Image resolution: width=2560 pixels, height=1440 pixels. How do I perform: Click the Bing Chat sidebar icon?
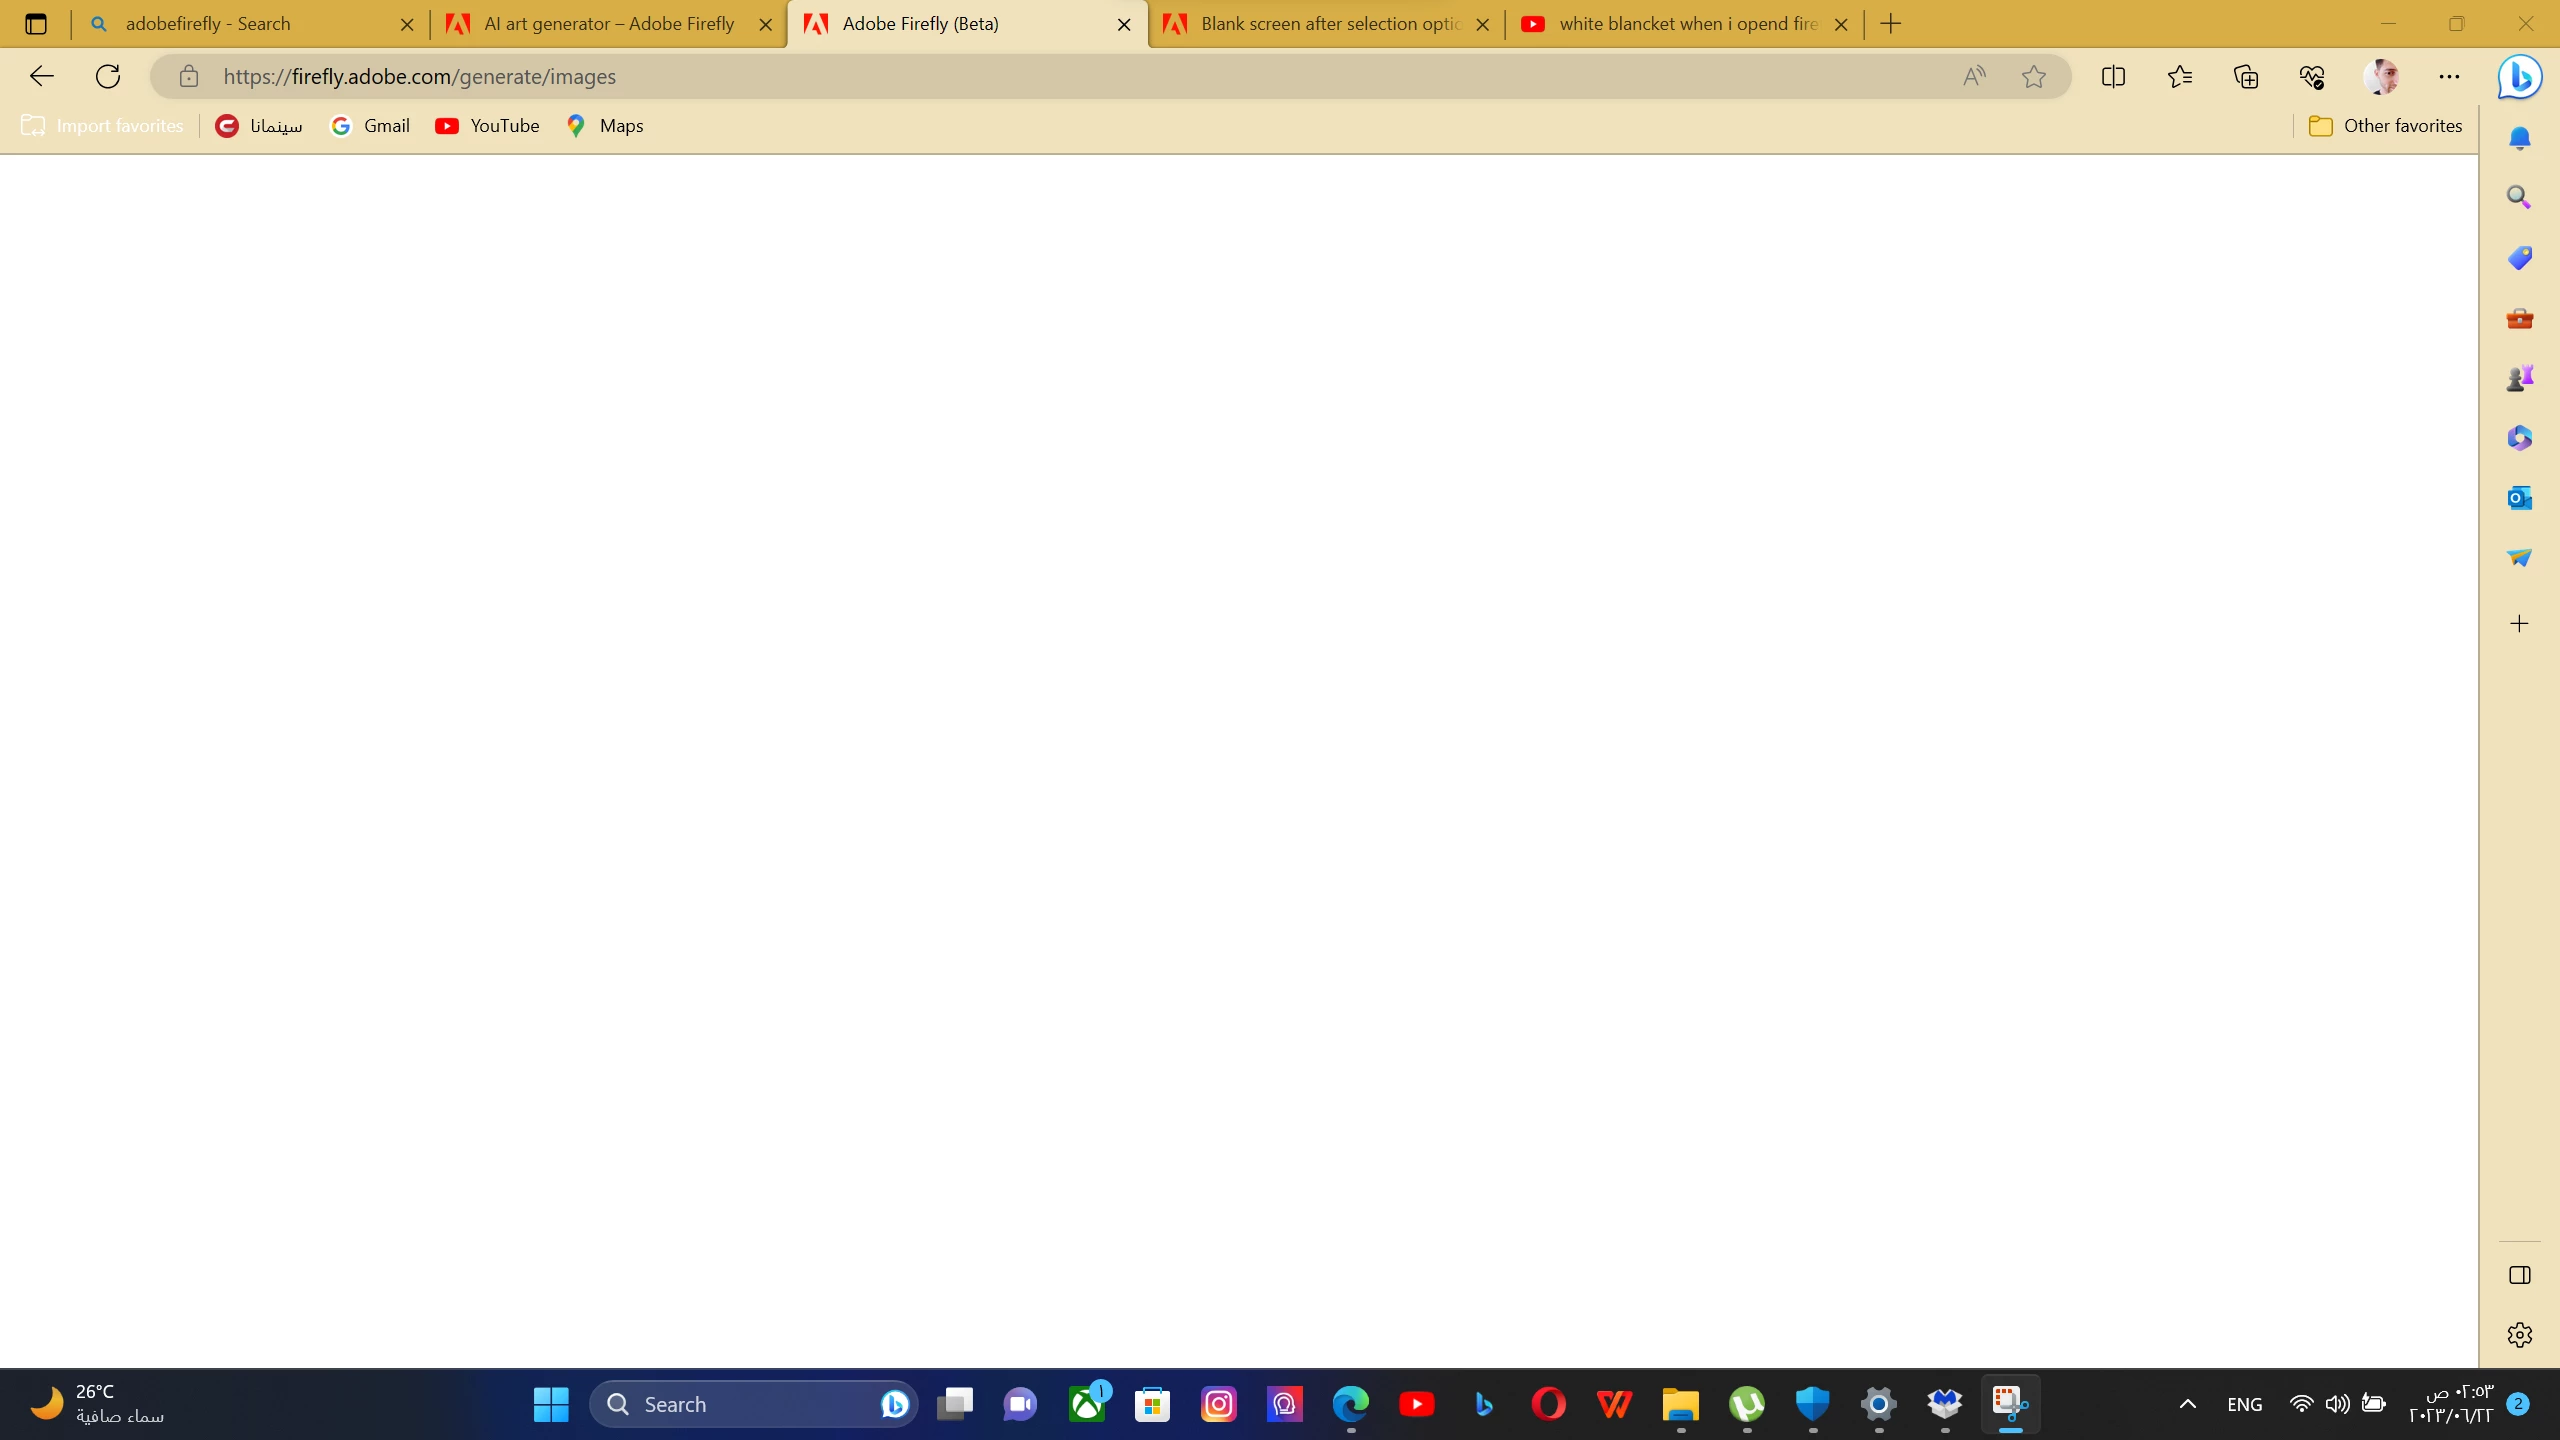click(2519, 77)
